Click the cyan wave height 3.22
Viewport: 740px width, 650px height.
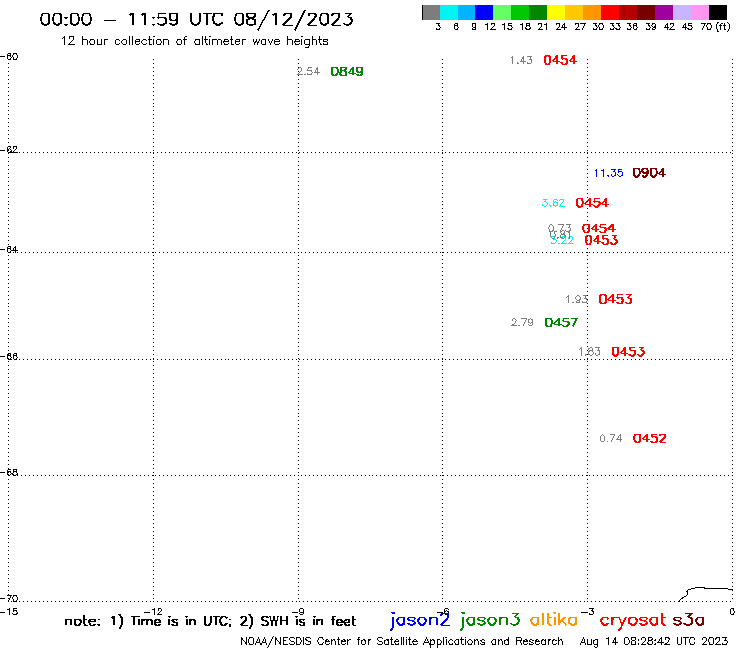point(562,240)
